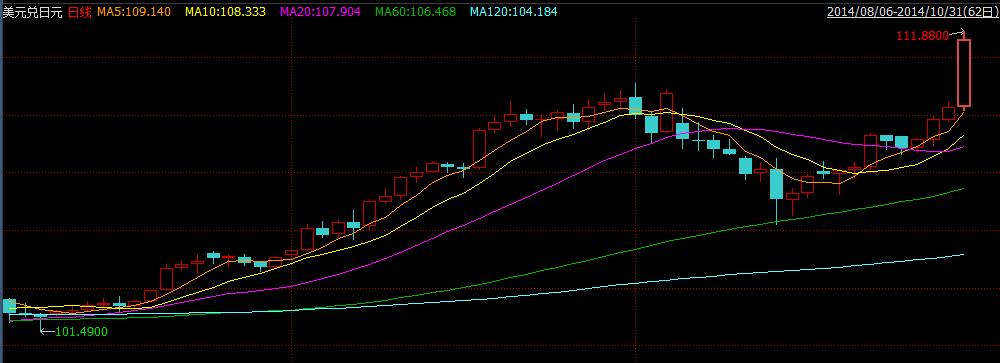Select the first cyan candlestick at far left
This screenshot has width=1000, height=363.
(10, 306)
